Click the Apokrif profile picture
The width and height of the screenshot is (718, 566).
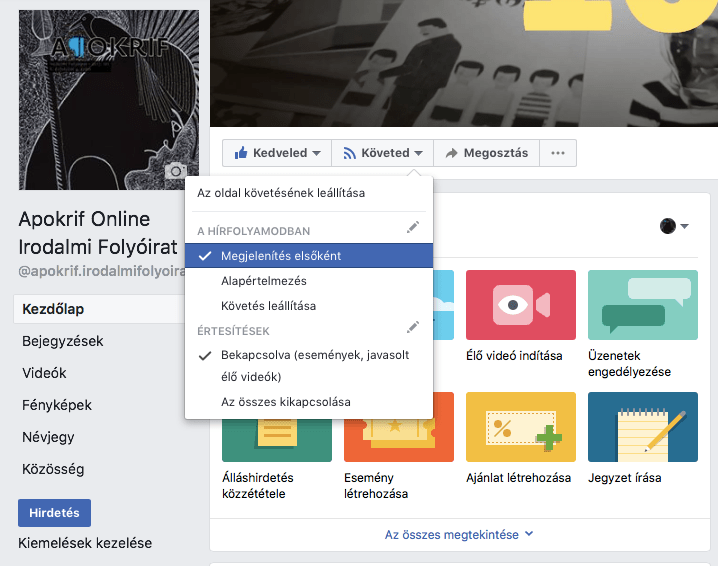coord(109,100)
